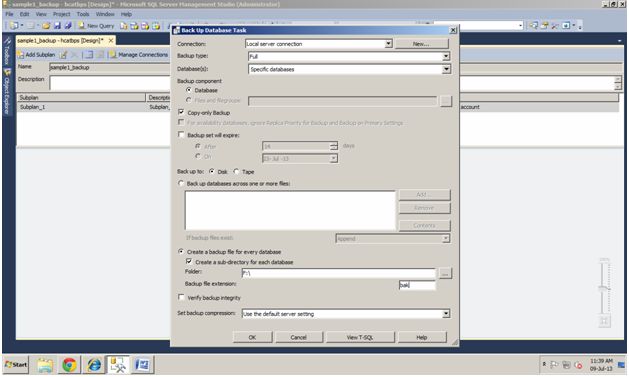Viewport: 629px width, 377px height.
Task: Select Create a backup file for every database
Action: [181, 251]
